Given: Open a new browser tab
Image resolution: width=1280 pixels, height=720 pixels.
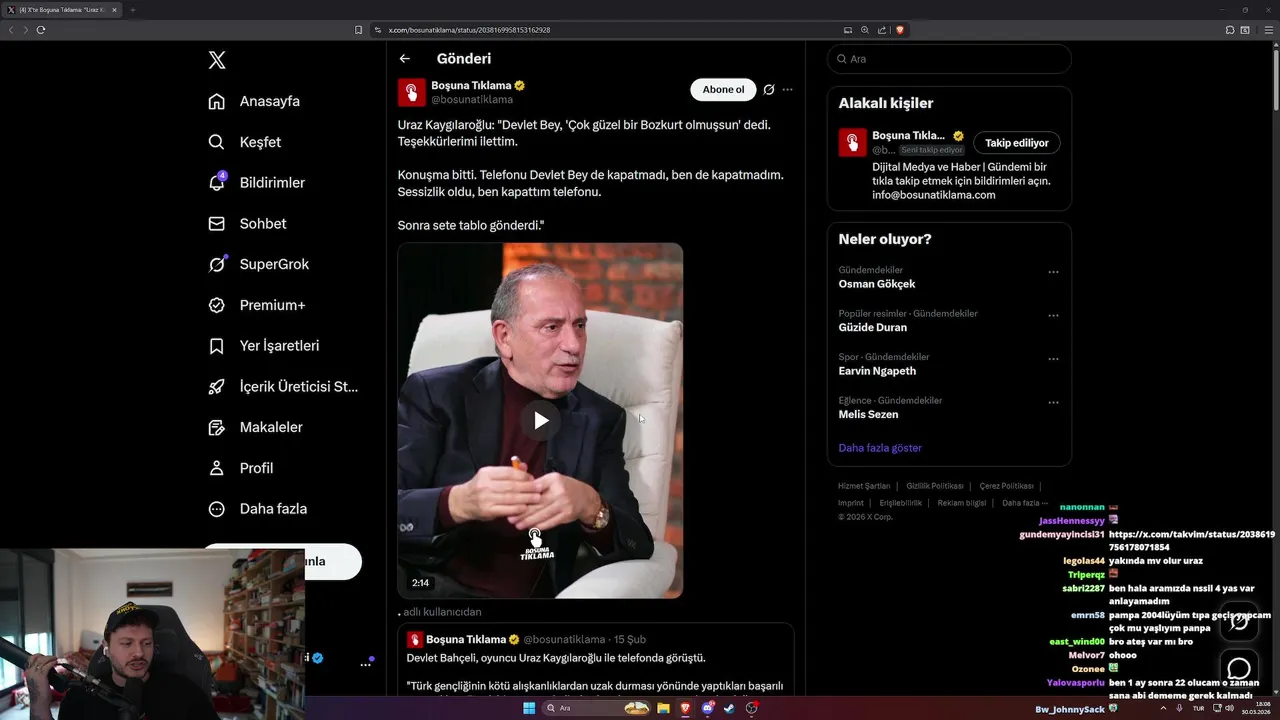Looking at the screenshot, I should 132,10.
